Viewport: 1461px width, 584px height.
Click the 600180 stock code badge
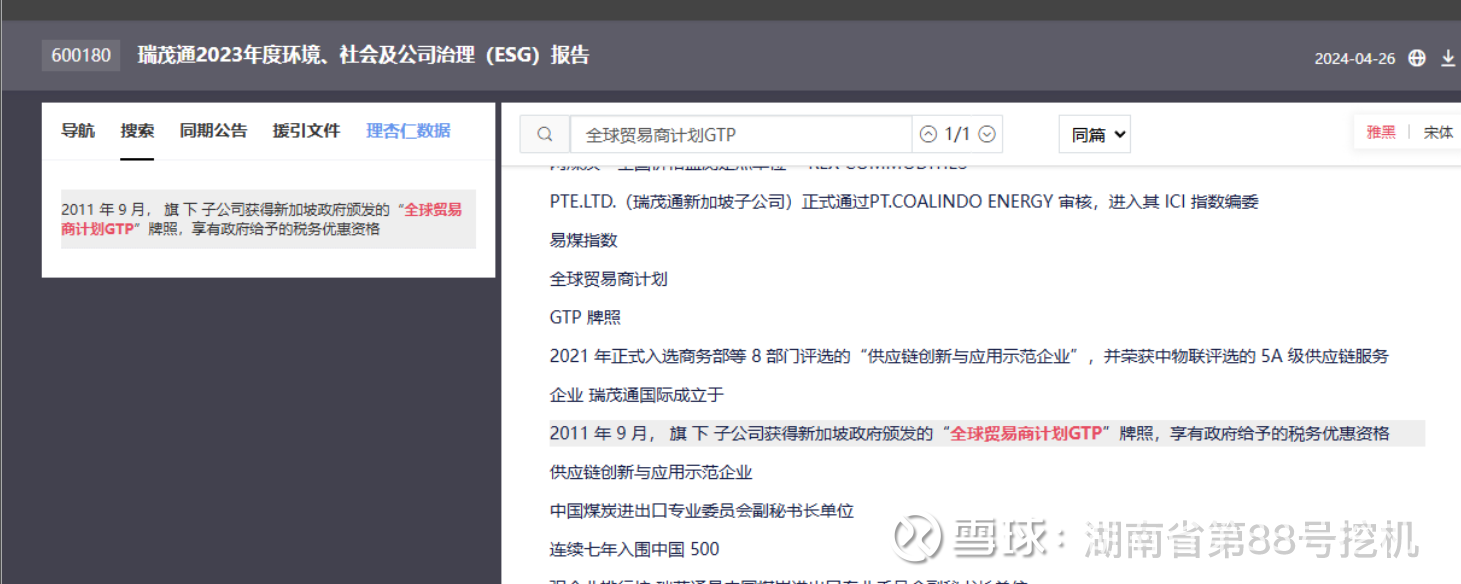coord(81,55)
